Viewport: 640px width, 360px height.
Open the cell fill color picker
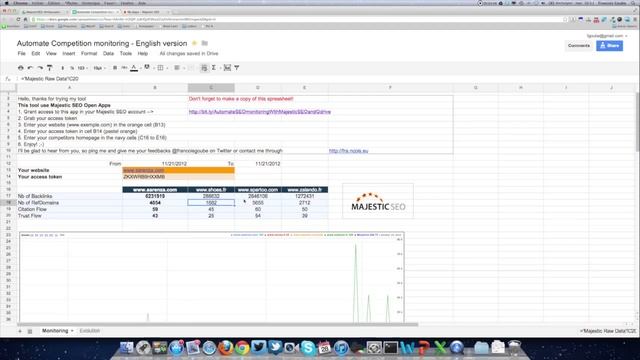pos(147,68)
